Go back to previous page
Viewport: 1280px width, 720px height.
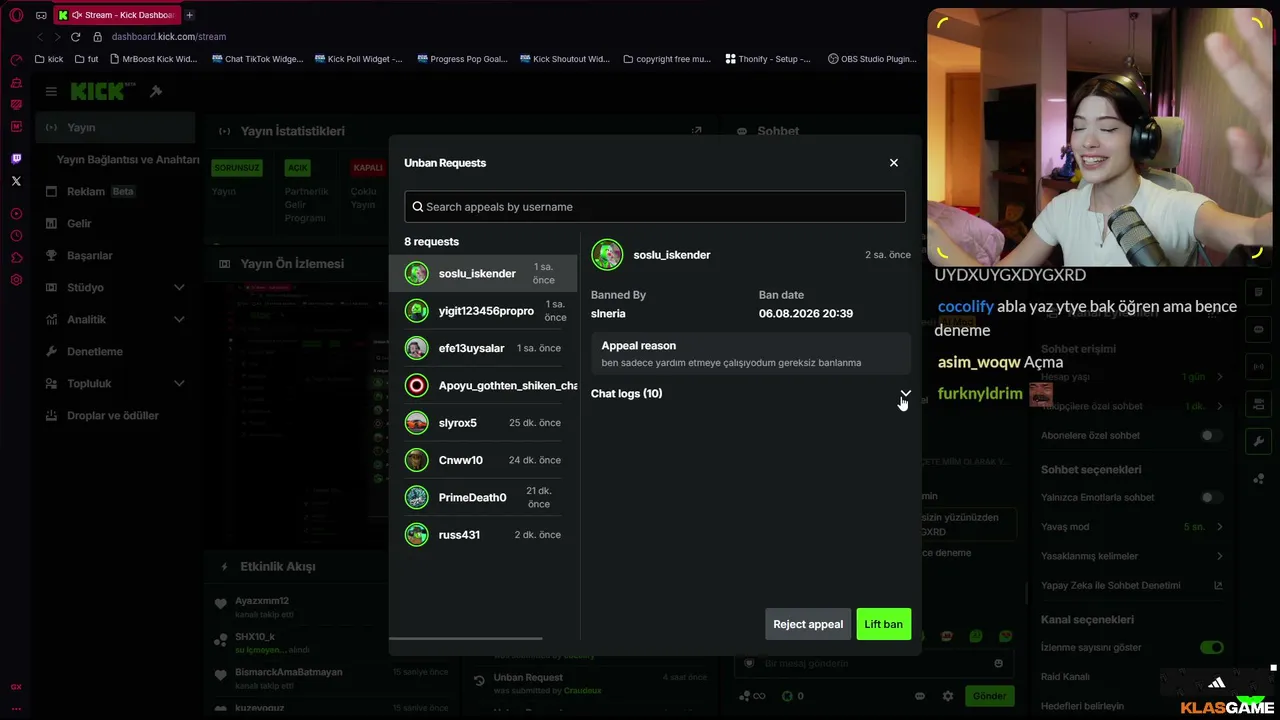point(40,37)
